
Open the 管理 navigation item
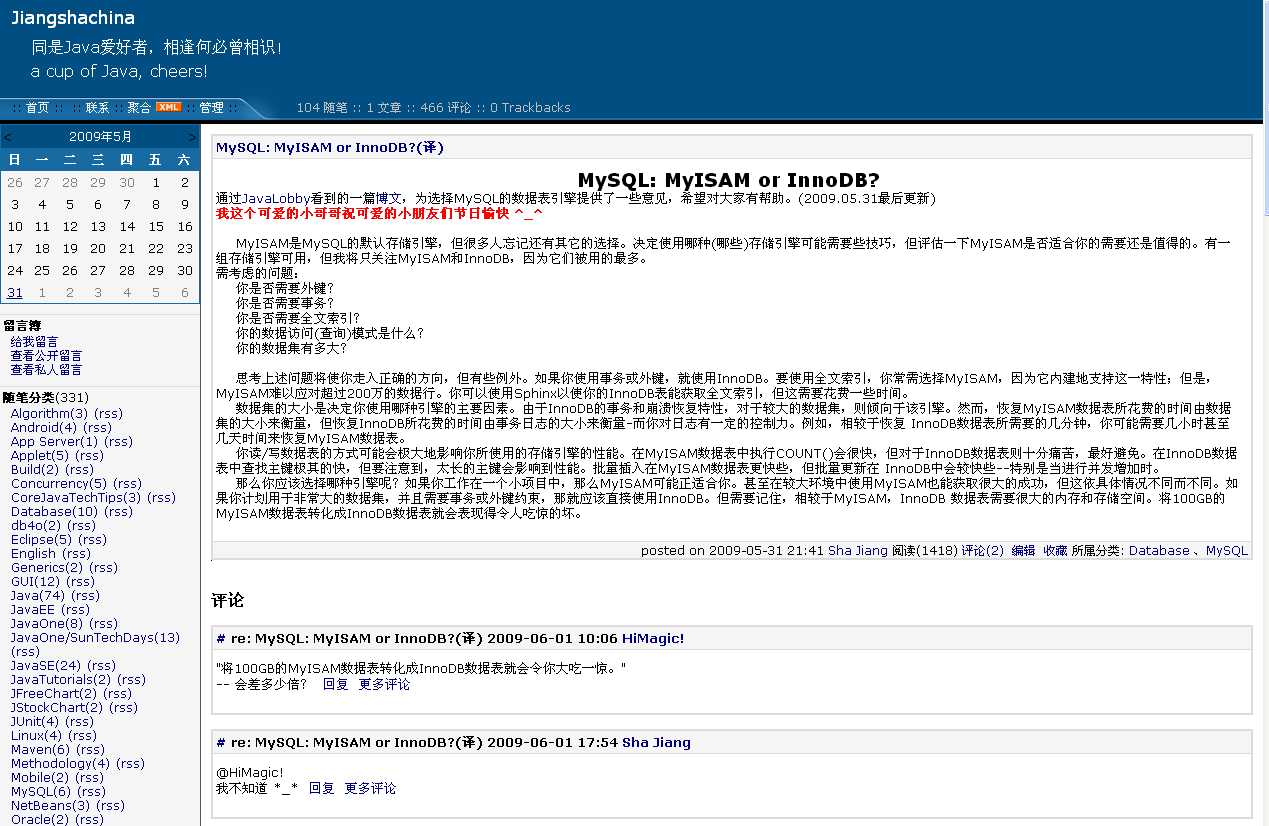pyautogui.click(x=211, y=107)
